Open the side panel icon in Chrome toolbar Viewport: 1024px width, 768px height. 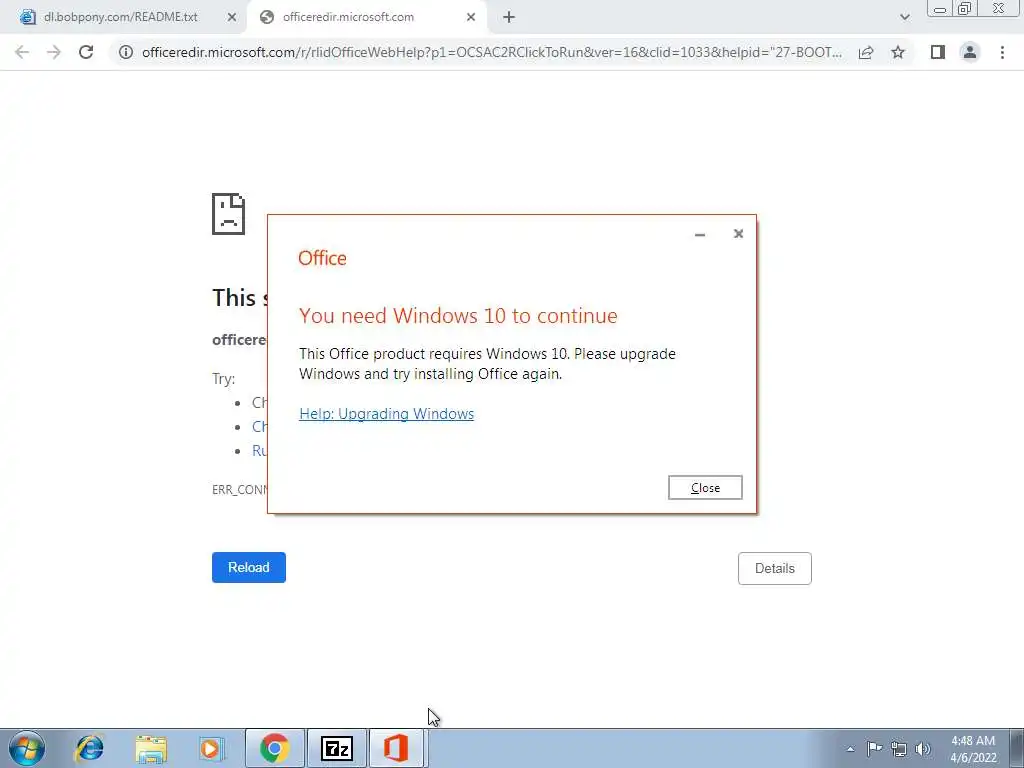pyautogui.click(x=938, y=52)
